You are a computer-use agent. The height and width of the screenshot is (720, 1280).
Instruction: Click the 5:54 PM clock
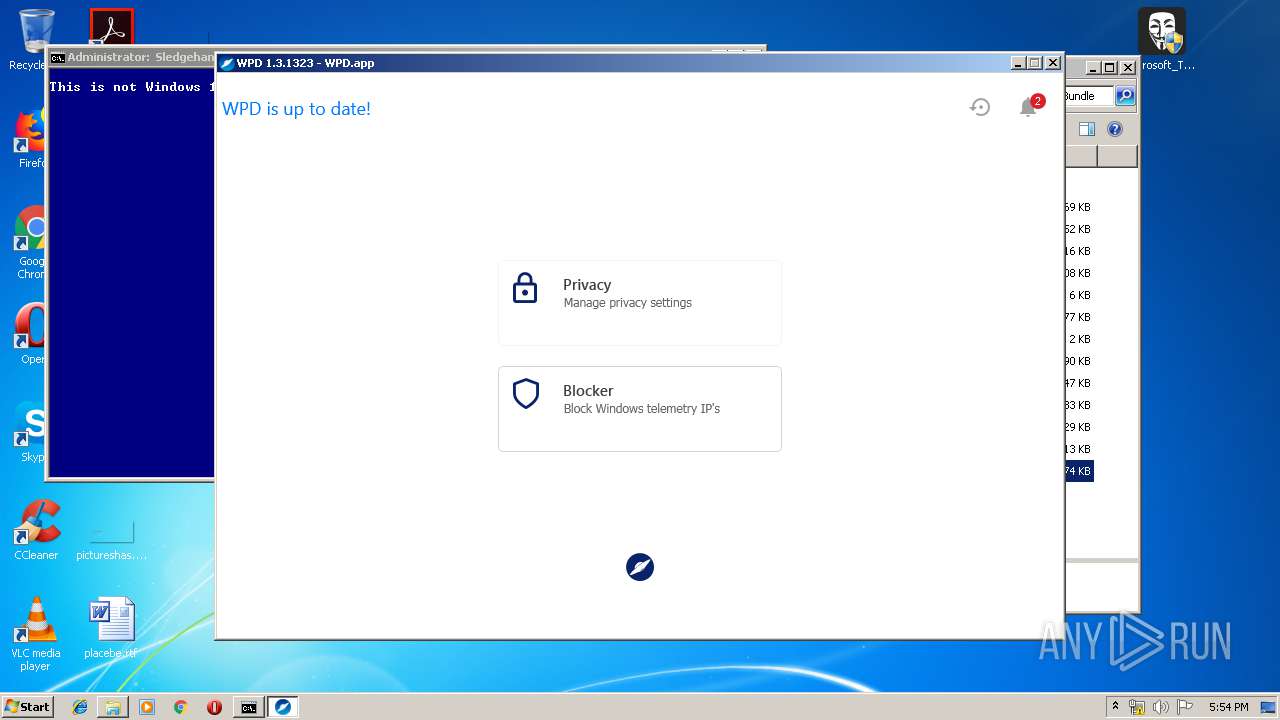click(x=1228, y=707)
